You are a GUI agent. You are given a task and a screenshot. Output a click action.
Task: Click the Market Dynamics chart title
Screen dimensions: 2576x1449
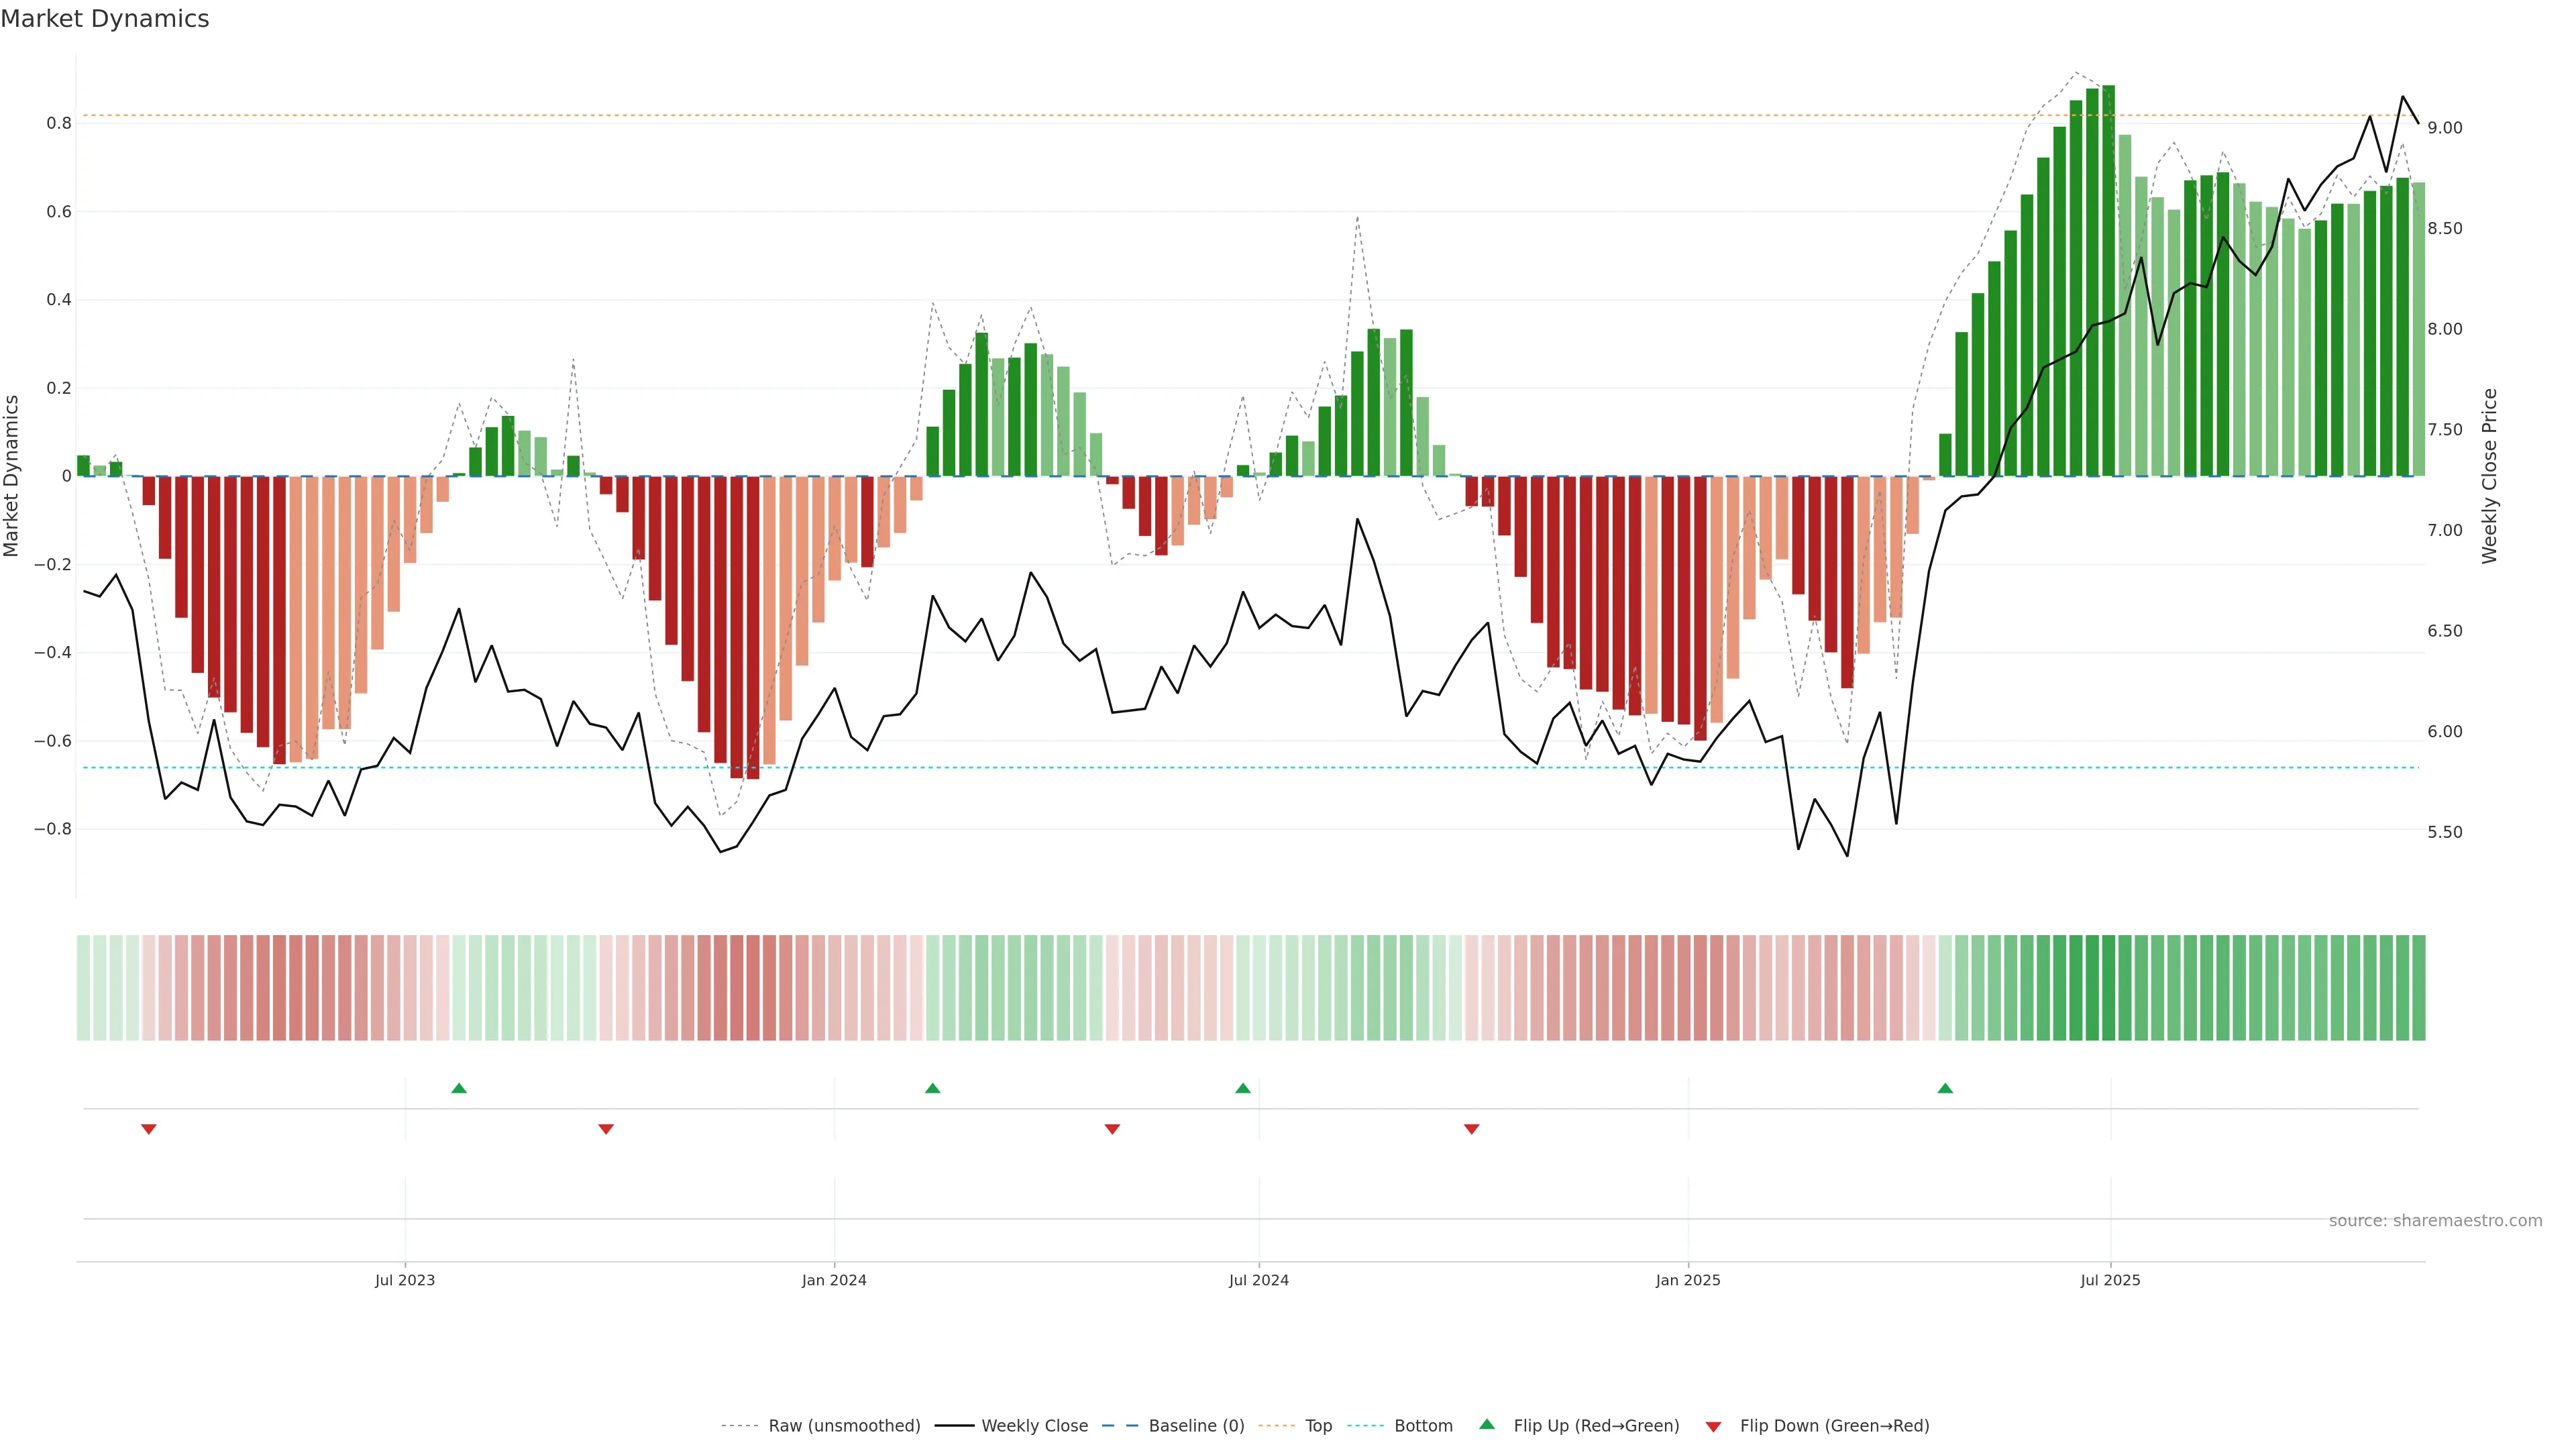click(105, 19)
